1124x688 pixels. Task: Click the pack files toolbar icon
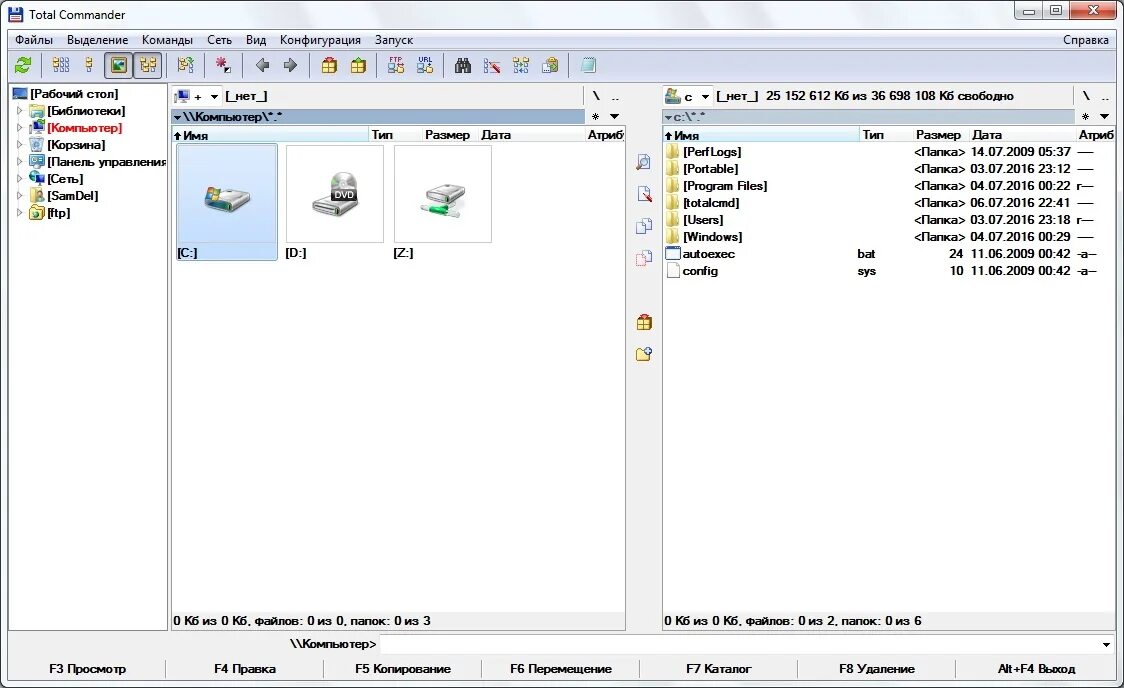tap(329, 65)
